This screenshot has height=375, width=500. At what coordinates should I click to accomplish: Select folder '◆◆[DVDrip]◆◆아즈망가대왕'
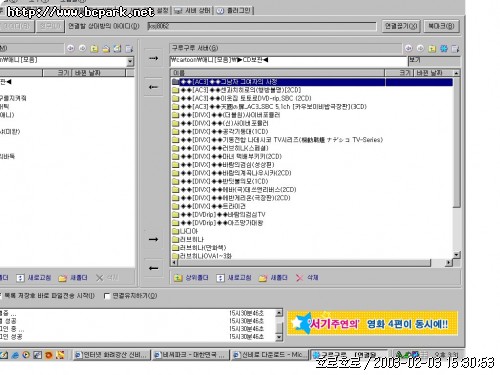click(x=218, y=223)
